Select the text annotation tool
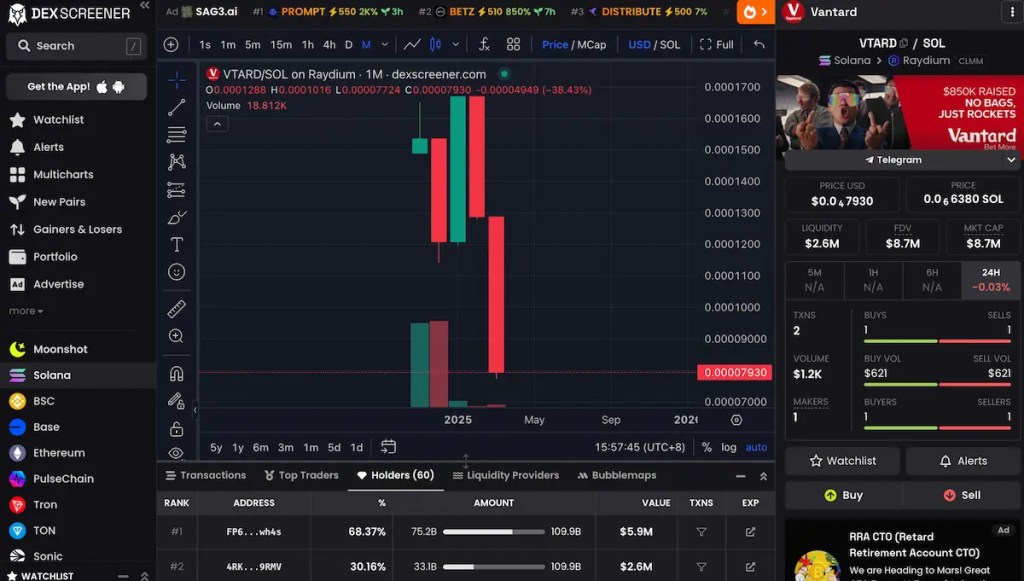The image size is (1024, 581). pyautogui.click(x=177, y=244)
